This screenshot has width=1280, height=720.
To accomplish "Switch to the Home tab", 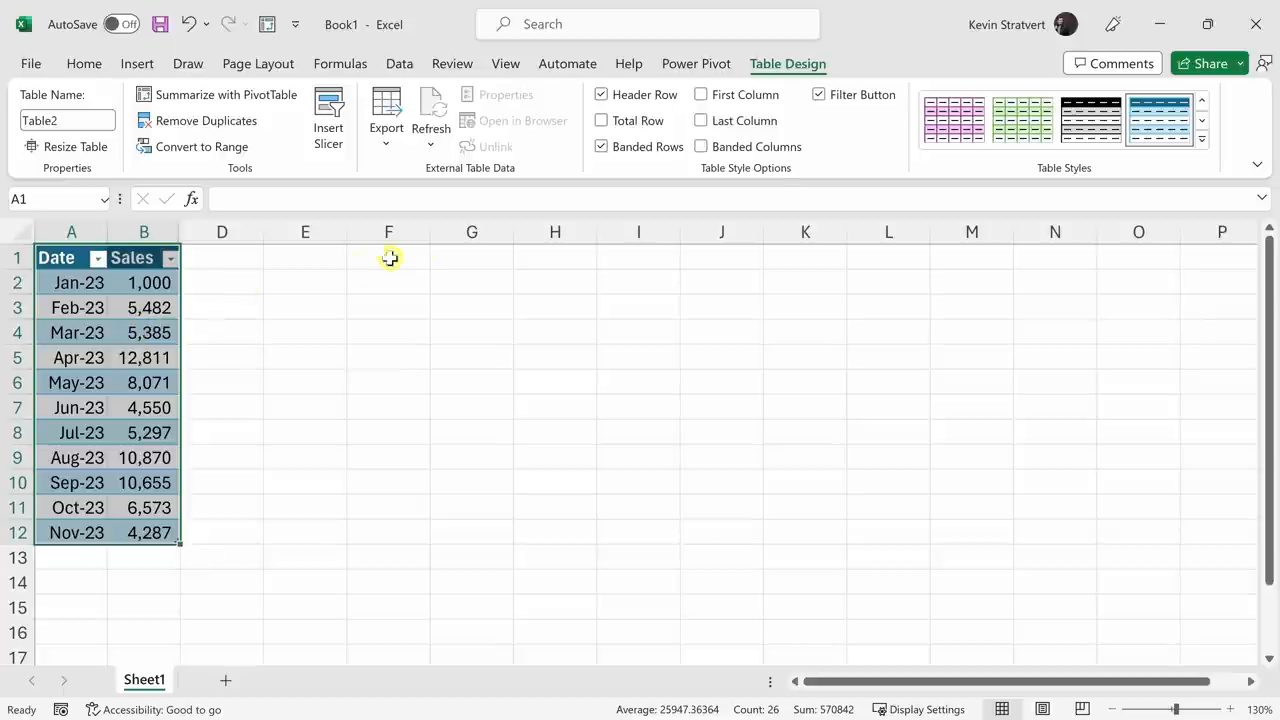I will point(84,63).
